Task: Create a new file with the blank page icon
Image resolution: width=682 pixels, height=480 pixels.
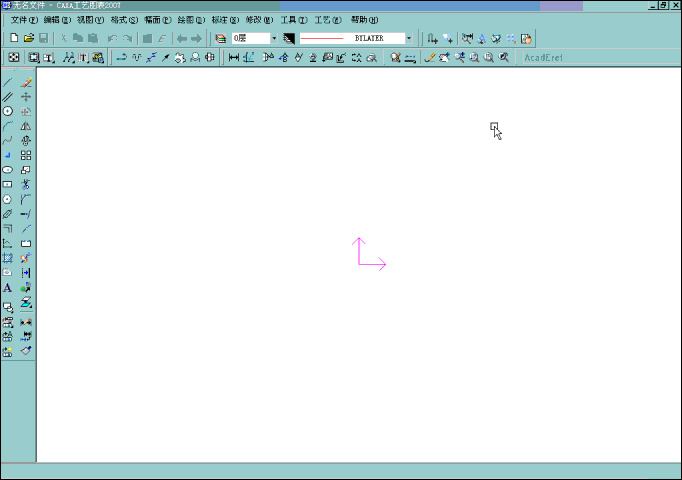Action: 14,38
